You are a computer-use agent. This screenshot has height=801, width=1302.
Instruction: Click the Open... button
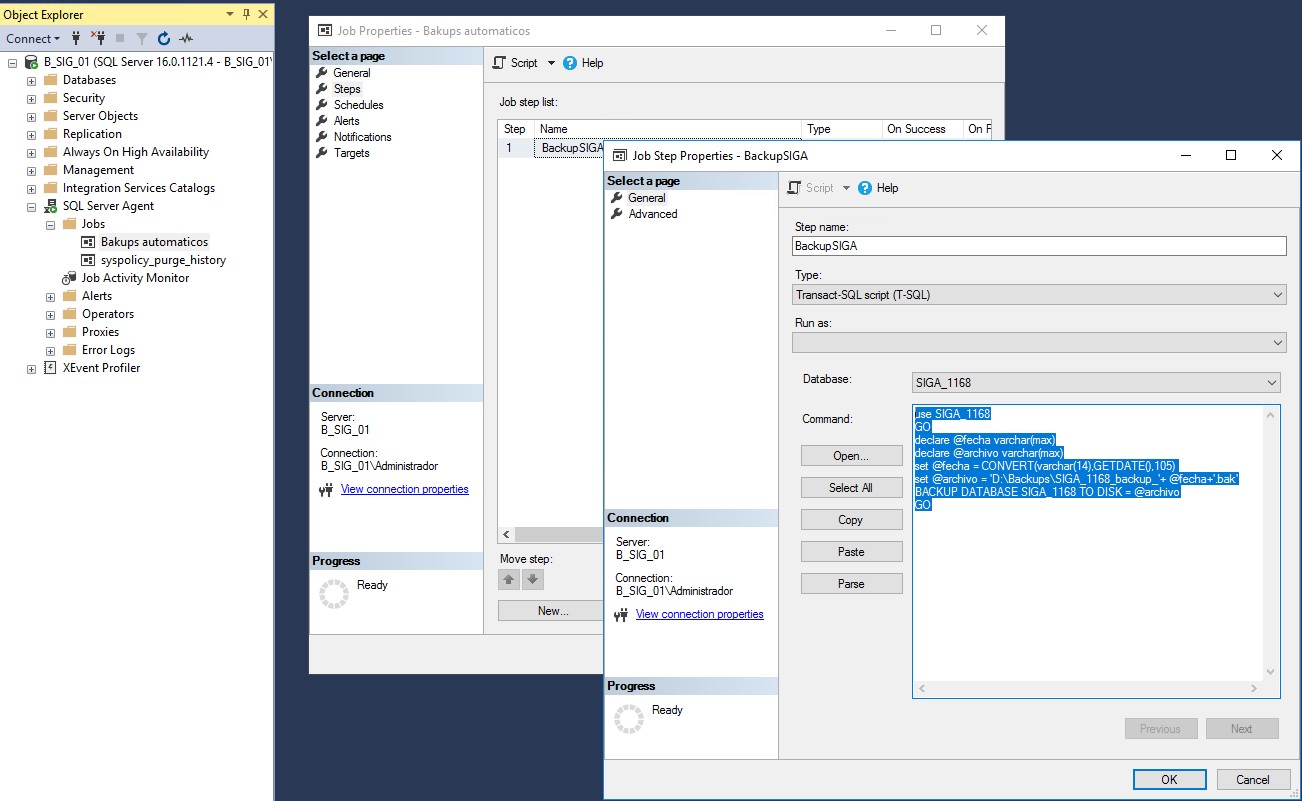coord(851,456)
